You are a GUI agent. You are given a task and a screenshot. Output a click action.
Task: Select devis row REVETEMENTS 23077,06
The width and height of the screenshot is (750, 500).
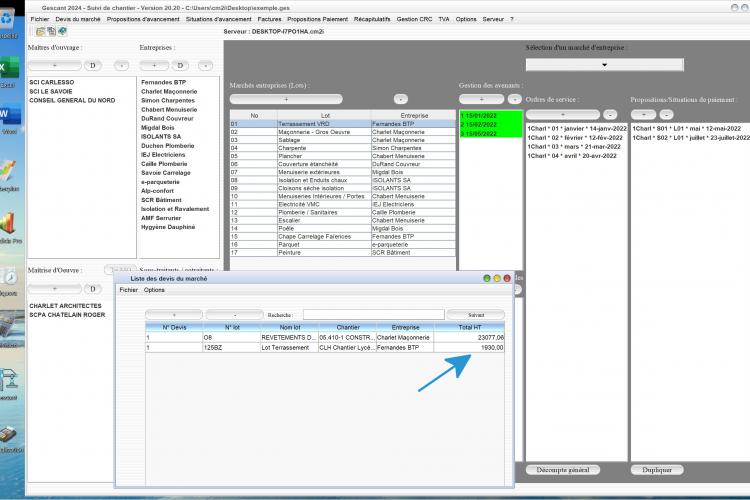click(325, 337)
